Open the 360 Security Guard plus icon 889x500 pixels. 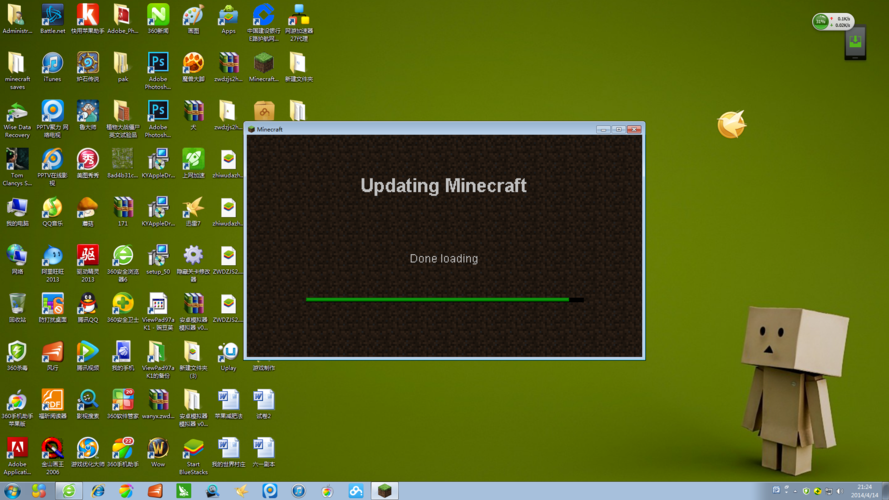pos(122,308)
